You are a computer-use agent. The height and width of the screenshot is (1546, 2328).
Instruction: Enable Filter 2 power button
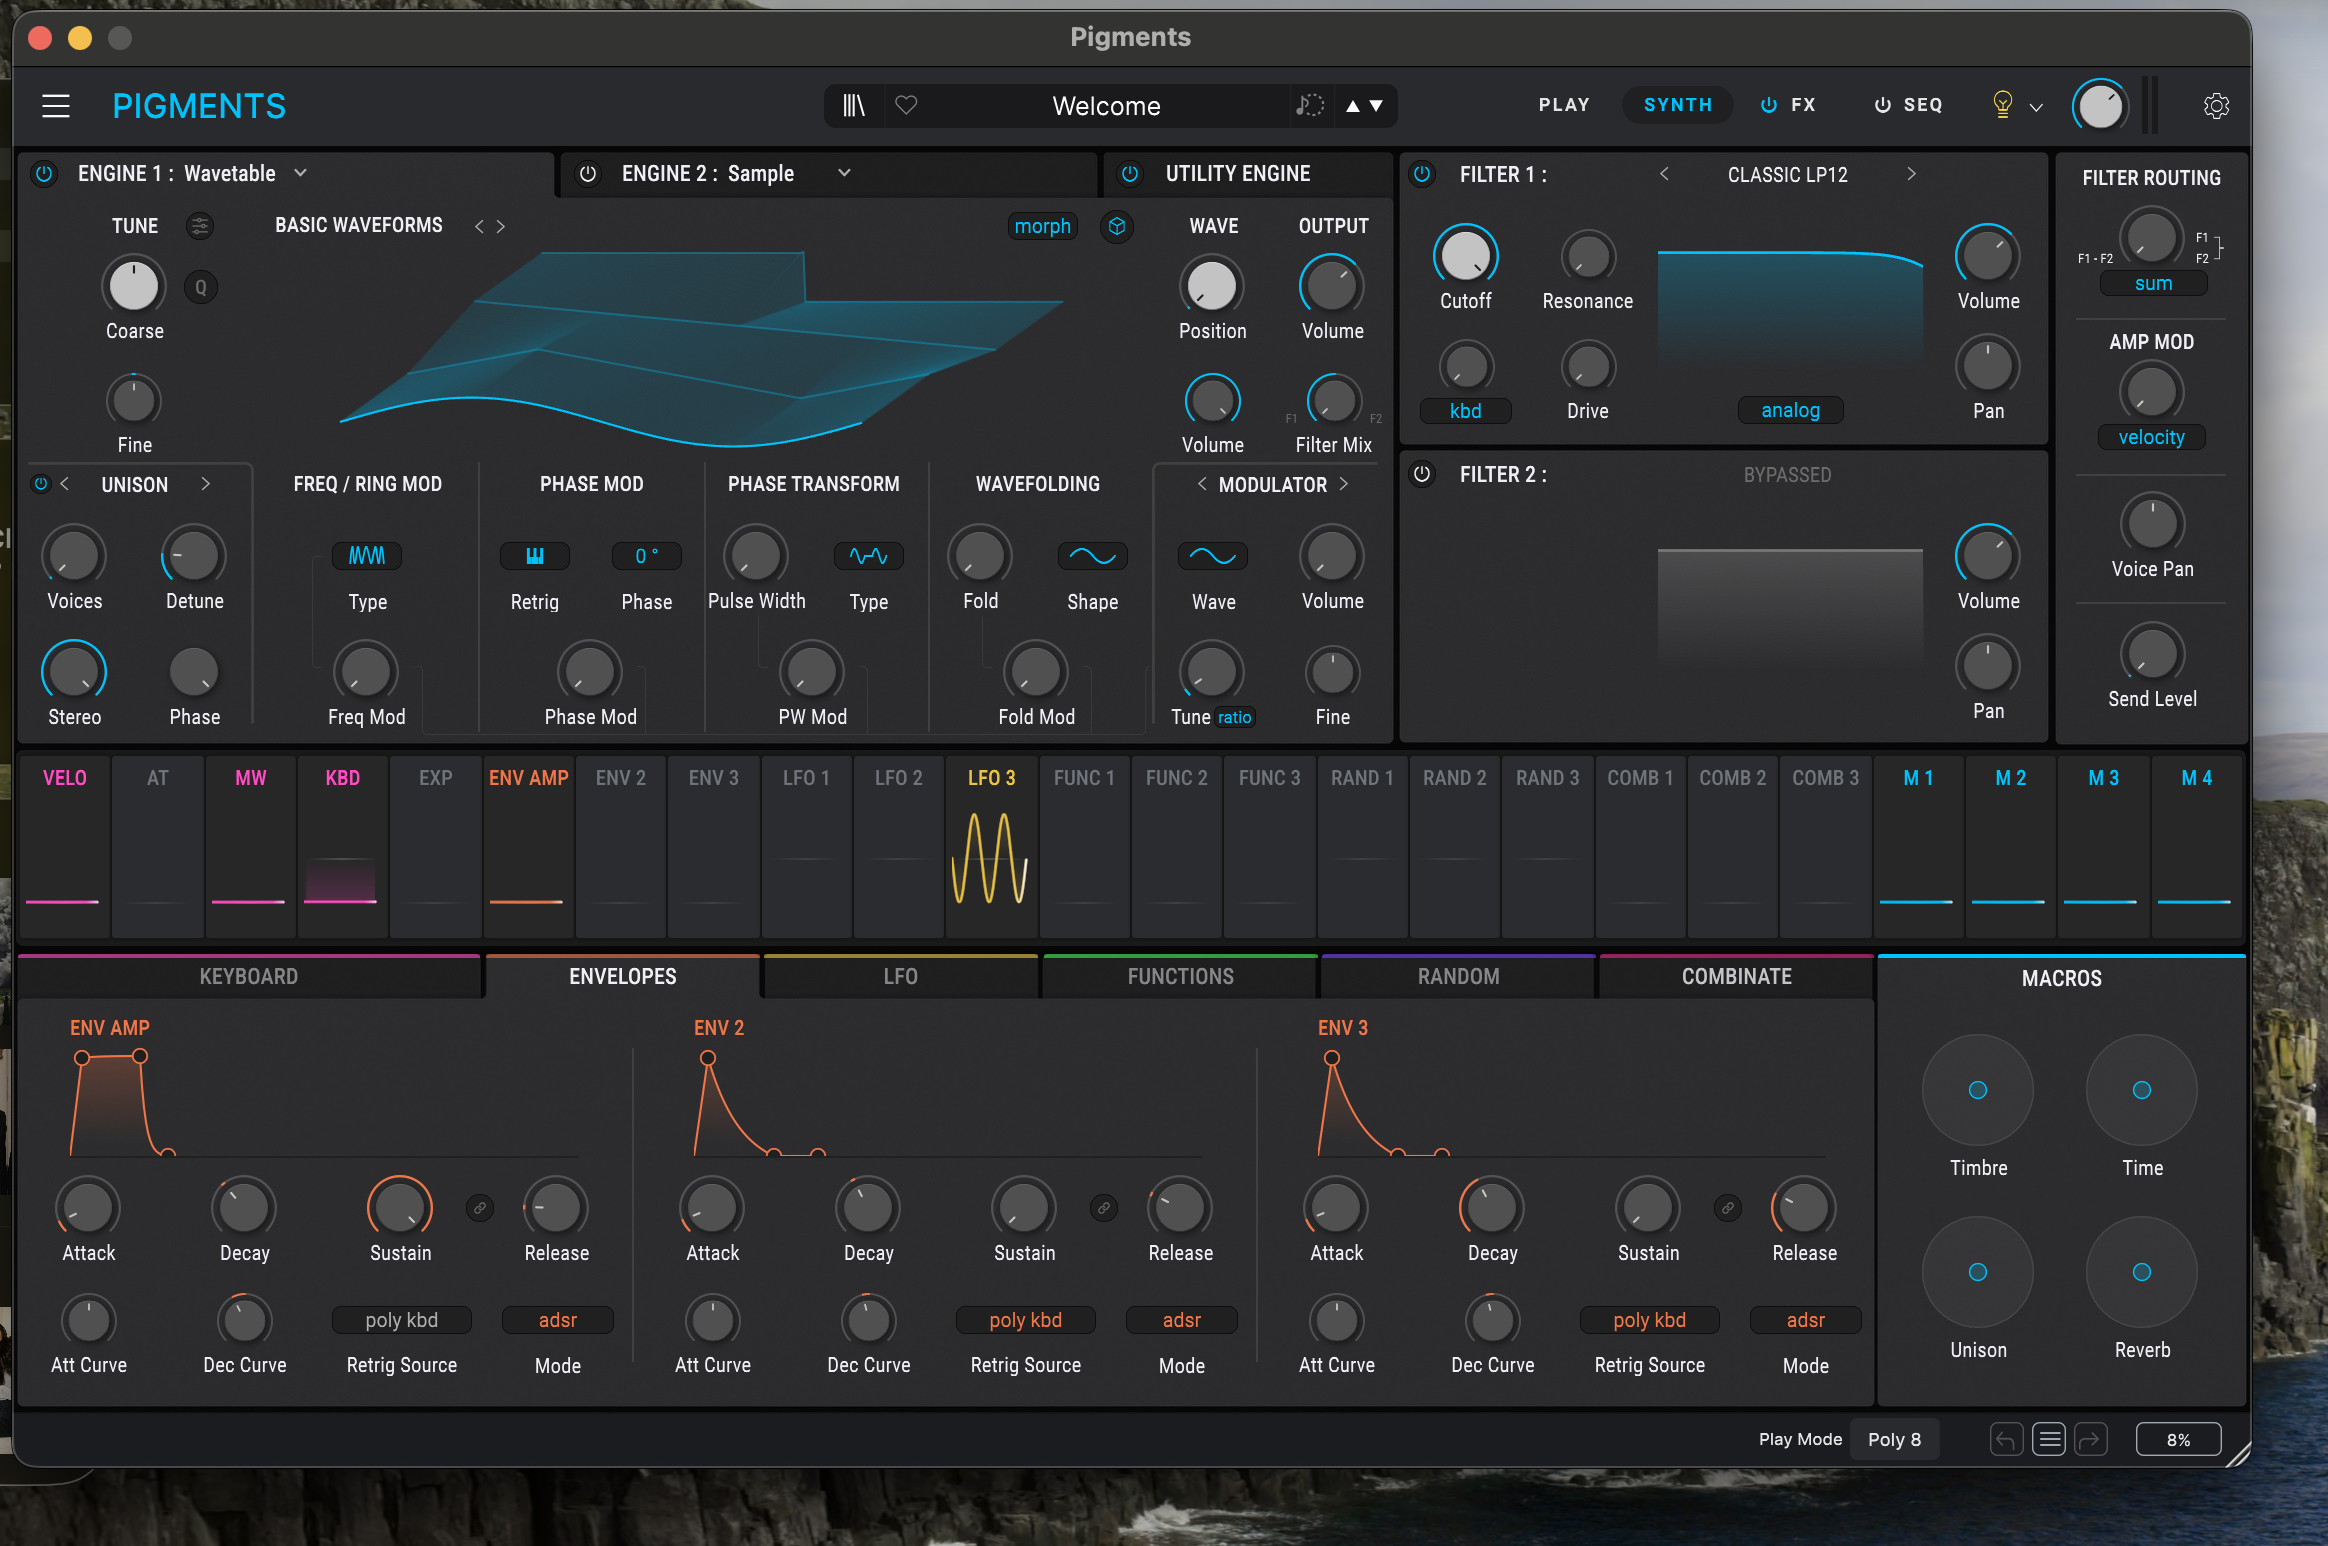[x=1422, y=474]
